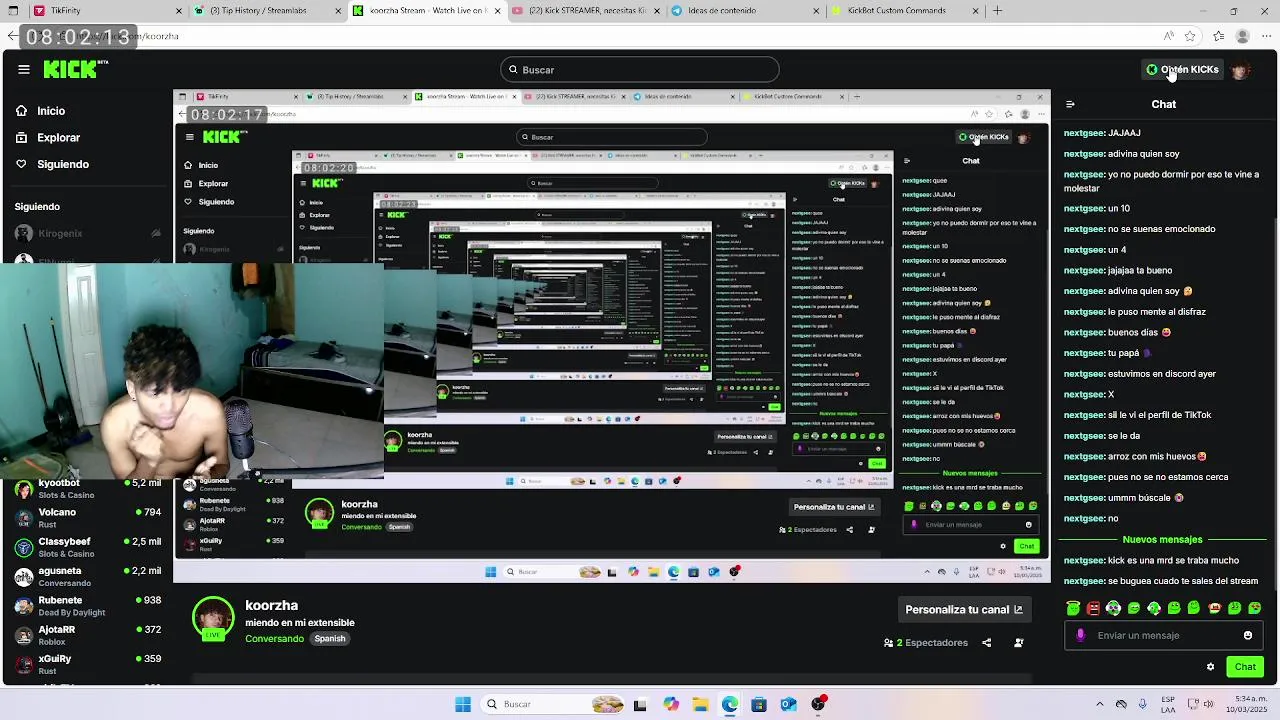1280x720 pixels.
Task: Switch to top Kick STREAMER, necesitas tab
Action: [585, 11]
